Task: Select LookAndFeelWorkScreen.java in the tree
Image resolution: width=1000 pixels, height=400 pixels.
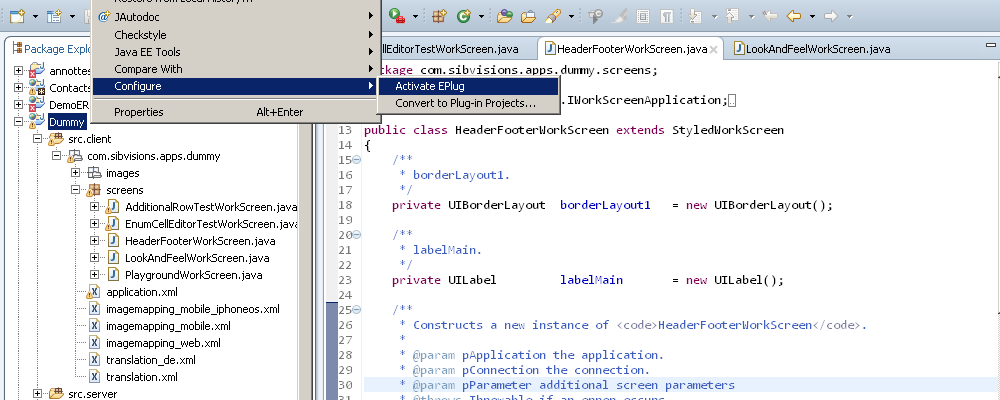Action: pyautogui.click(x=197, y=258)
